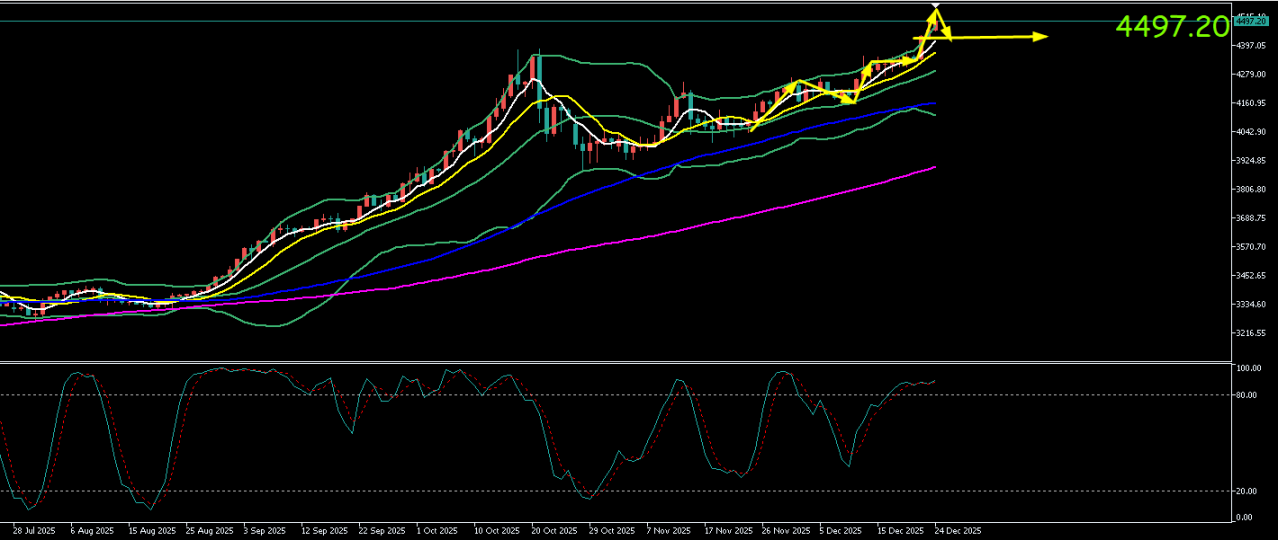Click the 24 Dec 2025 date label
Screen dimensions: 1278x540
pos(958,529)
